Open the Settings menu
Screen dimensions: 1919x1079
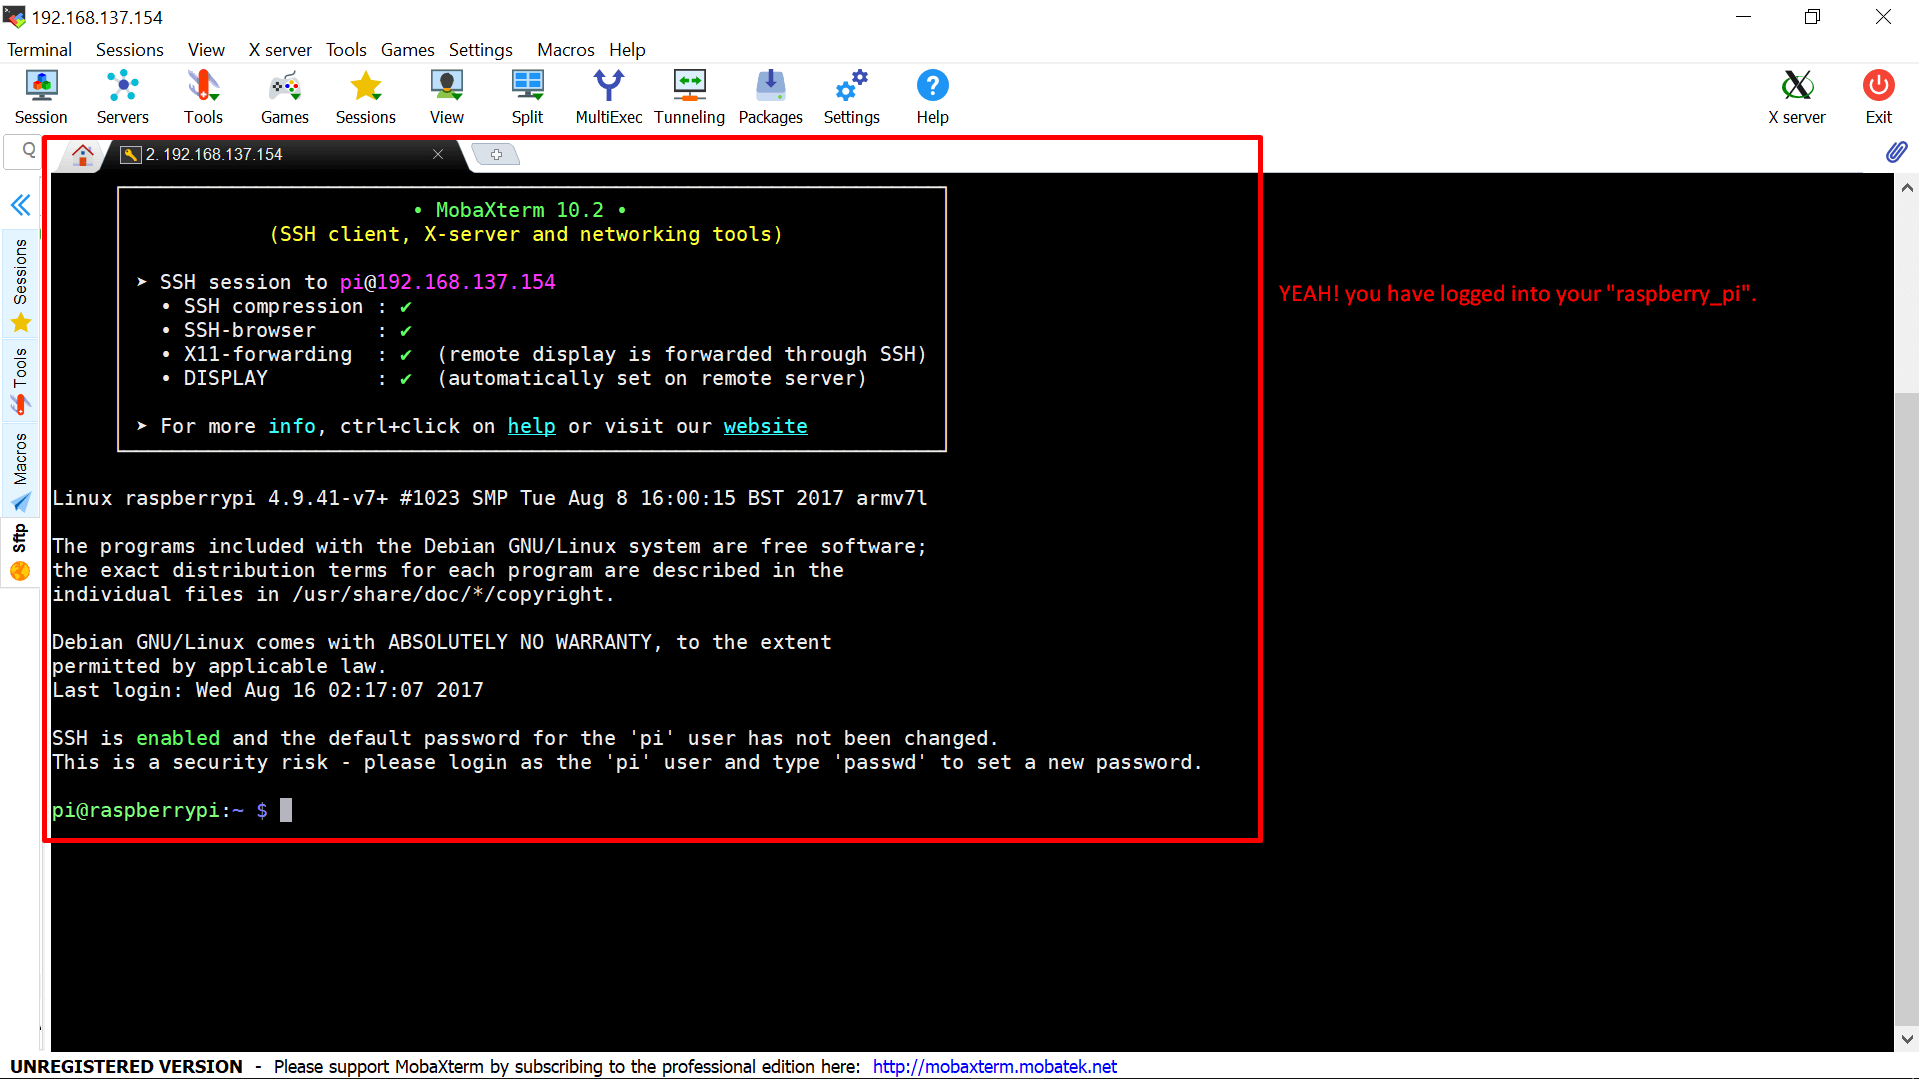[x=480, y=50]
